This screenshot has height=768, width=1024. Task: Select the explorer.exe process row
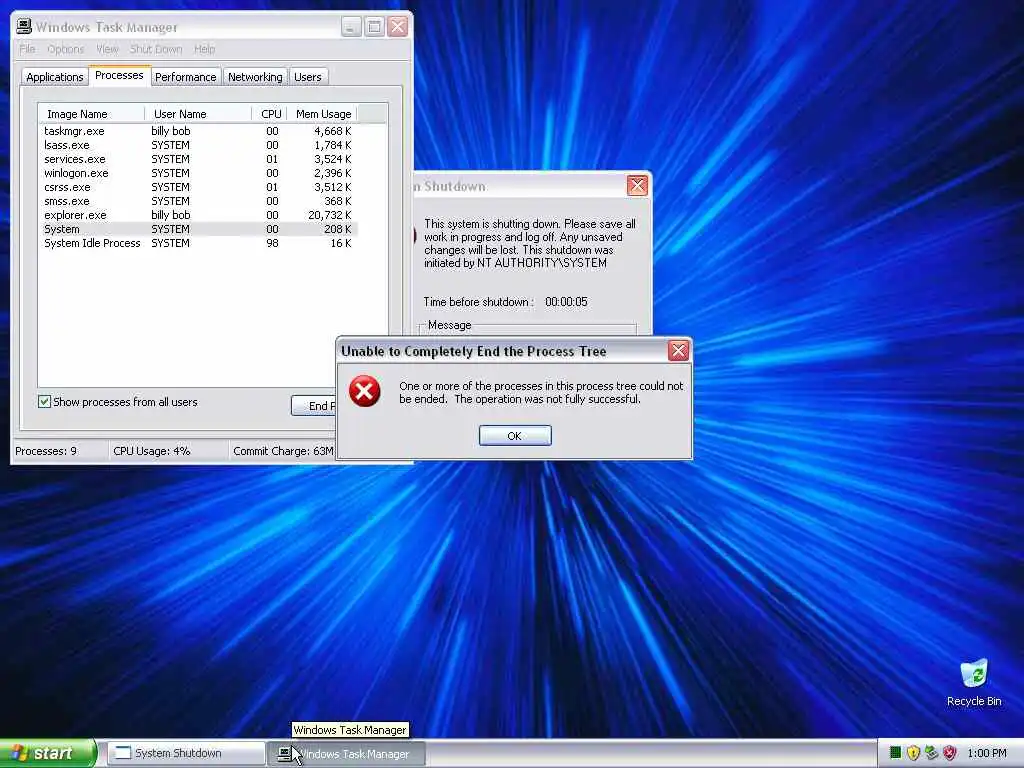[x=198, y=215]
